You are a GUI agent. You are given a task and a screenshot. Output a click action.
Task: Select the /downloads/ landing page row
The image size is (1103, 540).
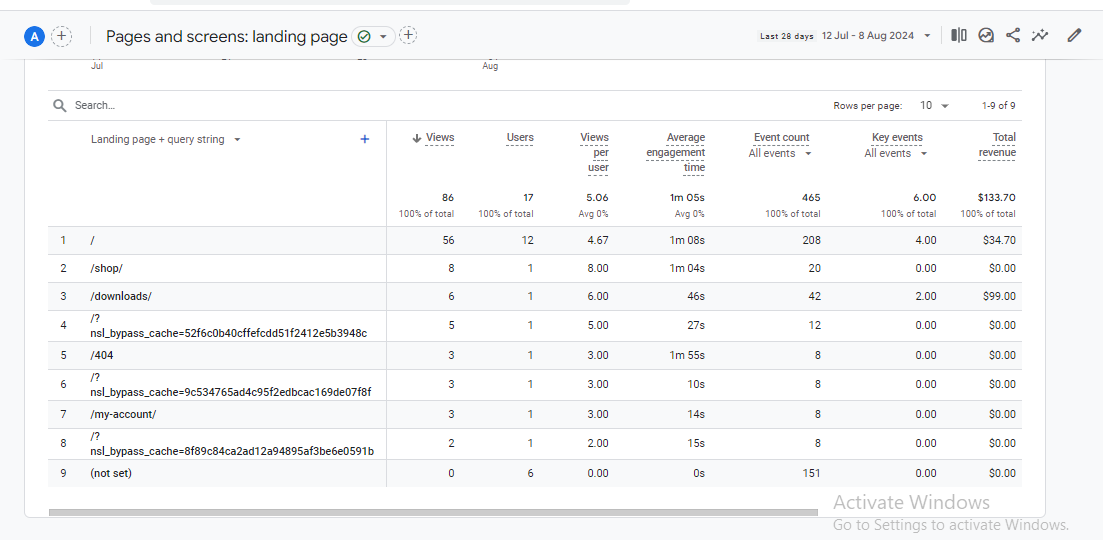535,297
